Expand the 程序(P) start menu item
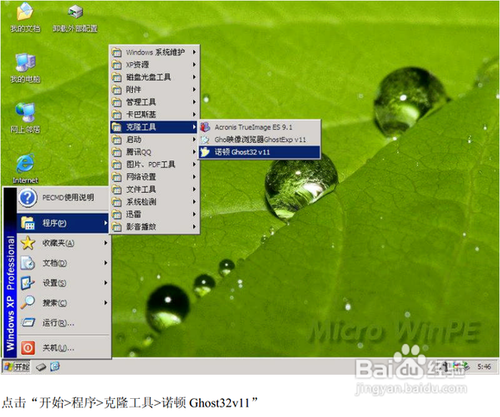 coord(63,223)
